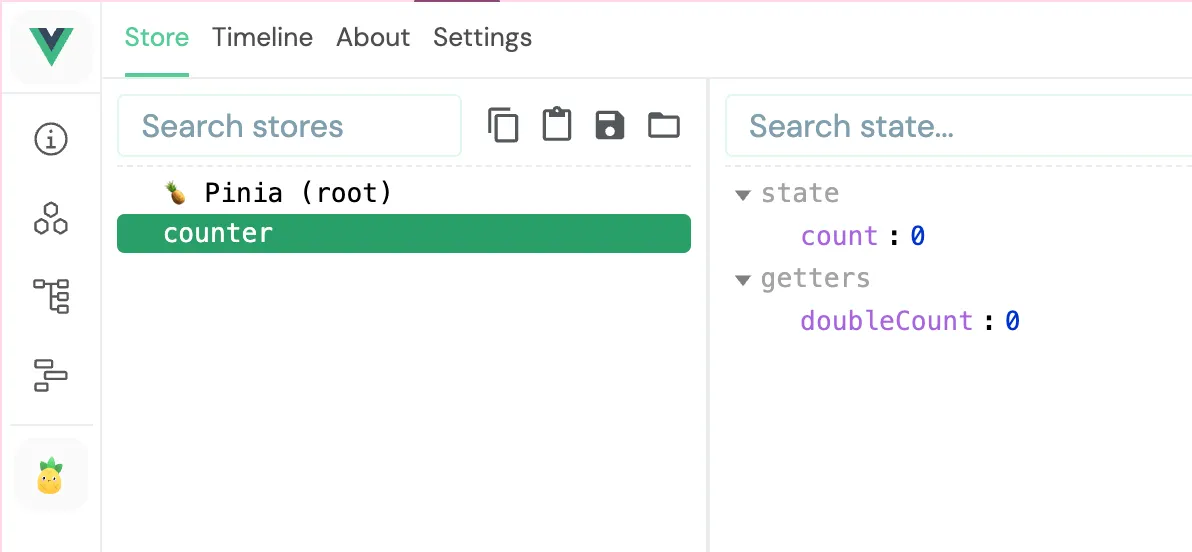Click the Search state input field
This screenshot has height=552, width=1192.
(959, 125)
